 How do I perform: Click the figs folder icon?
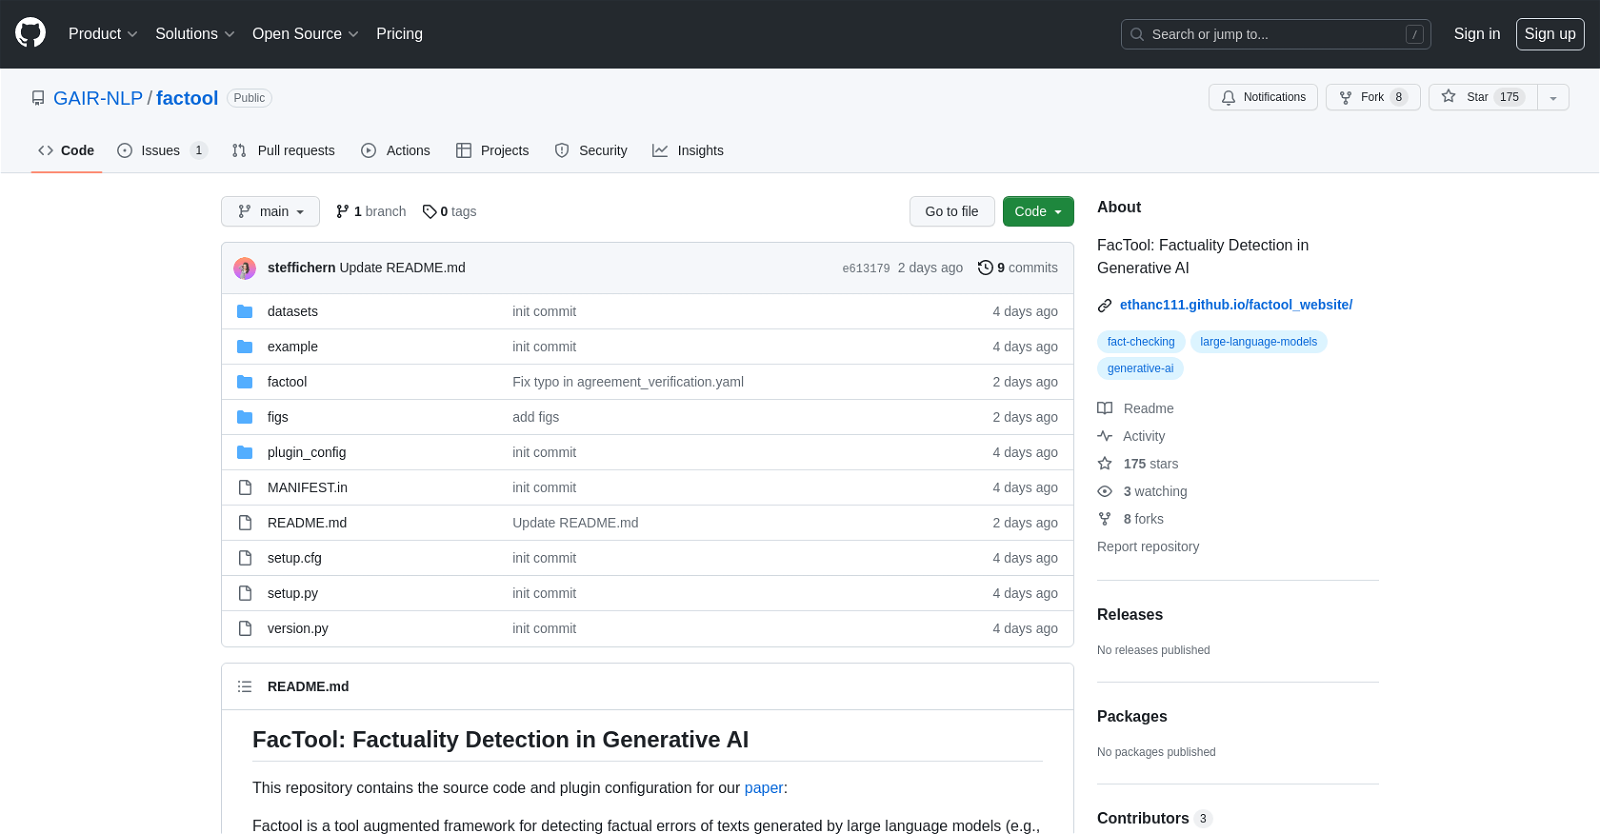tap(245, 417)
